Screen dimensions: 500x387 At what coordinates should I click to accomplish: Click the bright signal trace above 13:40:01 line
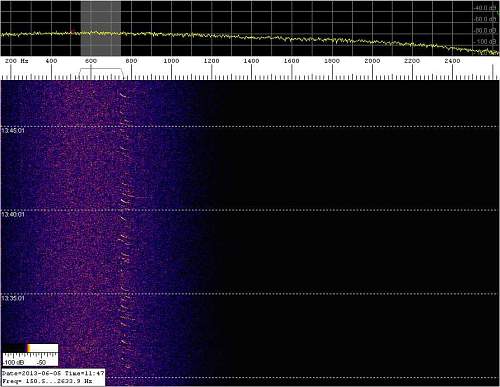pos(124,201)
